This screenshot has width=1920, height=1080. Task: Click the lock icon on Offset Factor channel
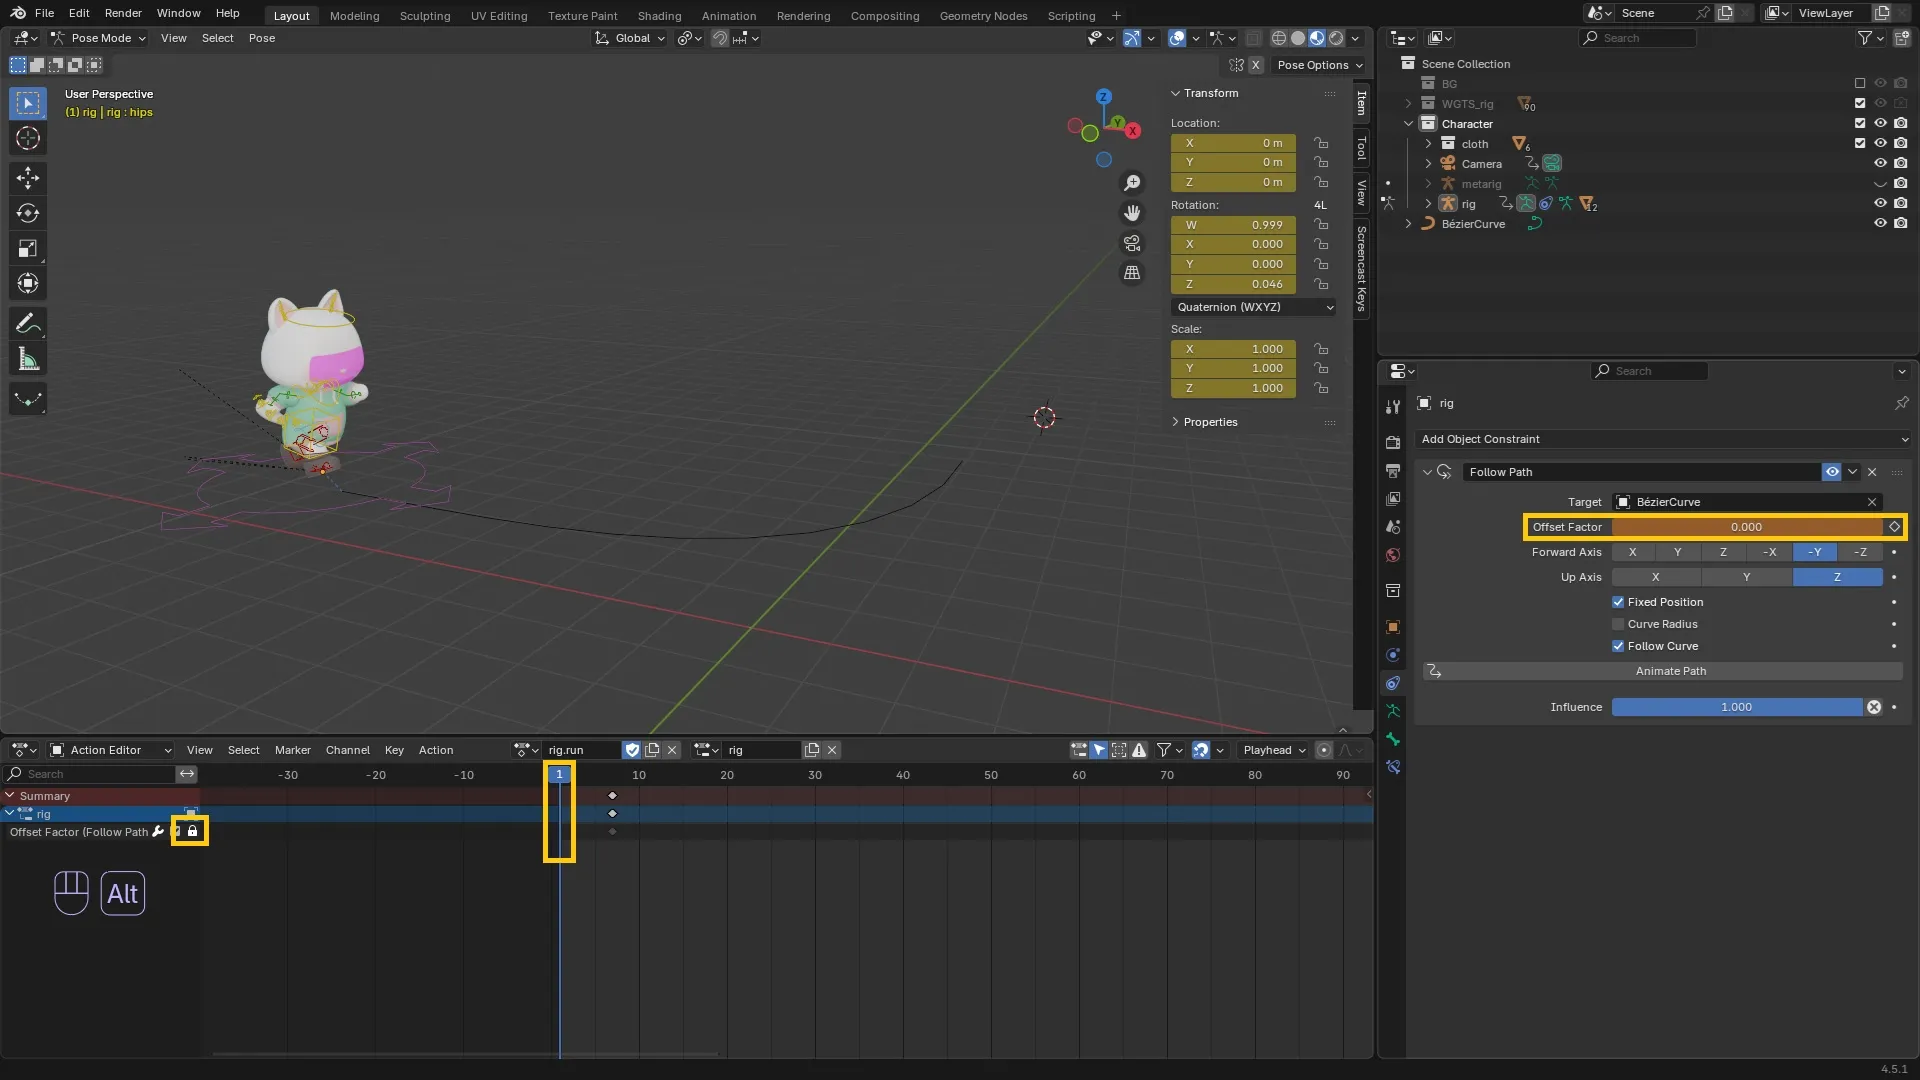tap(193, 831)
